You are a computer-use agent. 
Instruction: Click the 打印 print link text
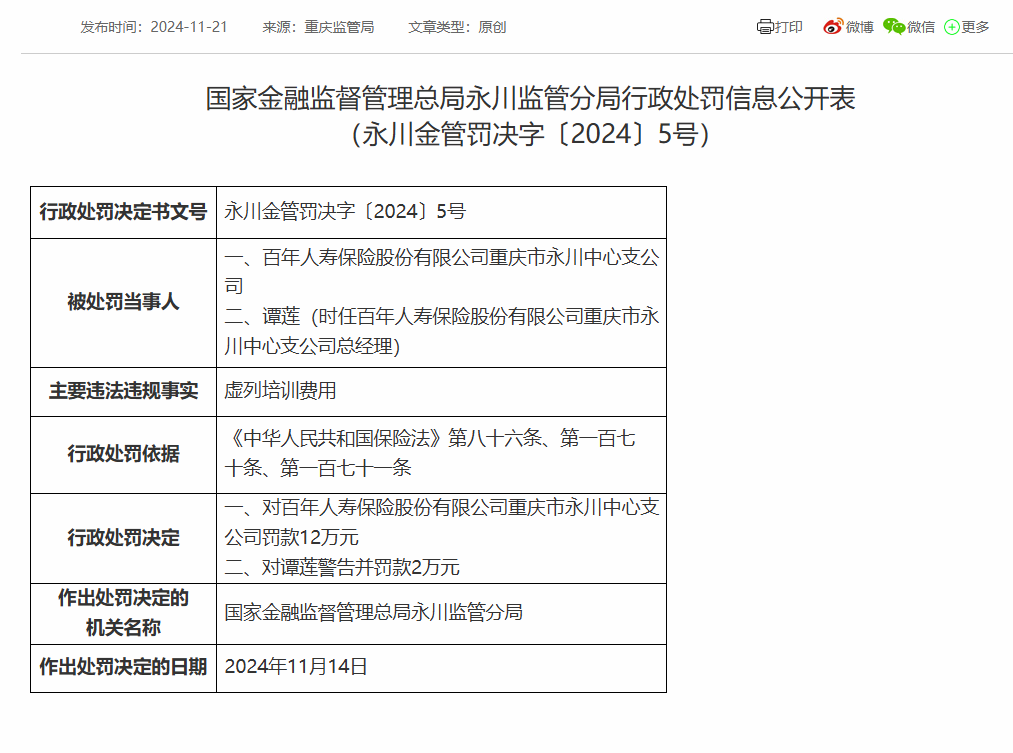789,27
